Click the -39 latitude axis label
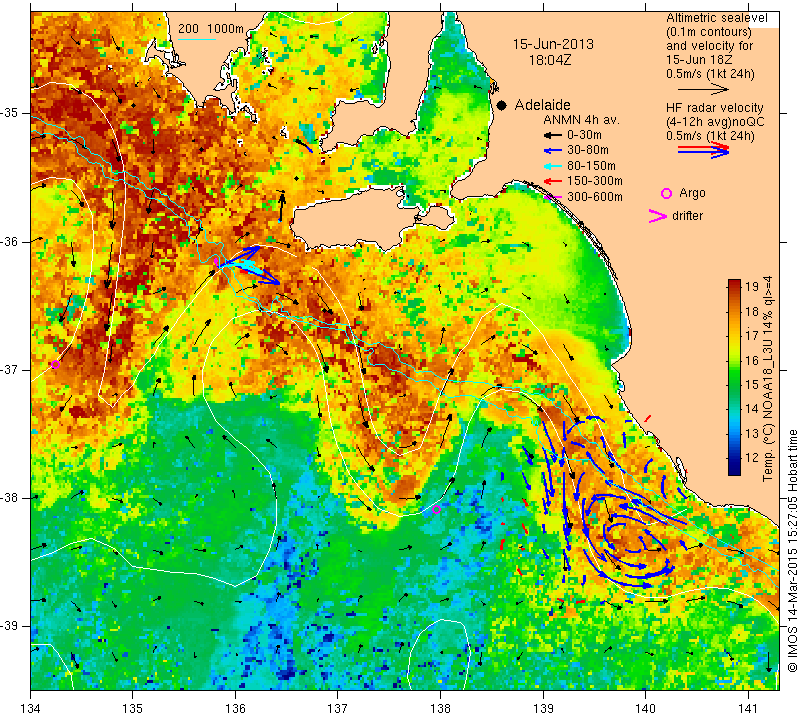The height and width of the screenshot is (720, 800). (9, 626)
